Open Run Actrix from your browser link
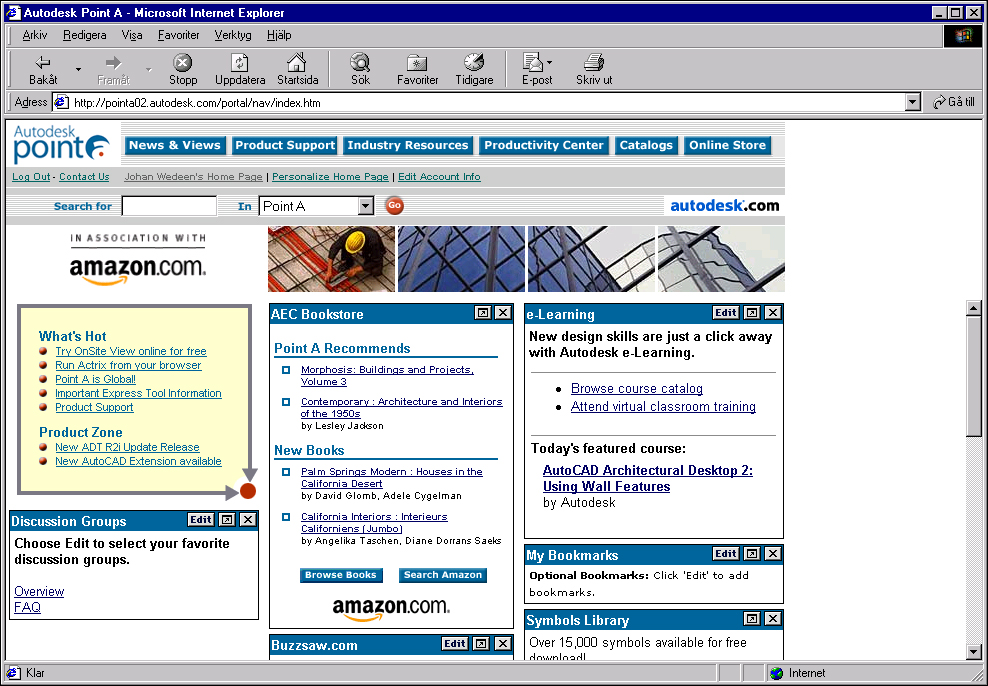The height and width of the screenshot is (686, 988). tap(128, 365)
